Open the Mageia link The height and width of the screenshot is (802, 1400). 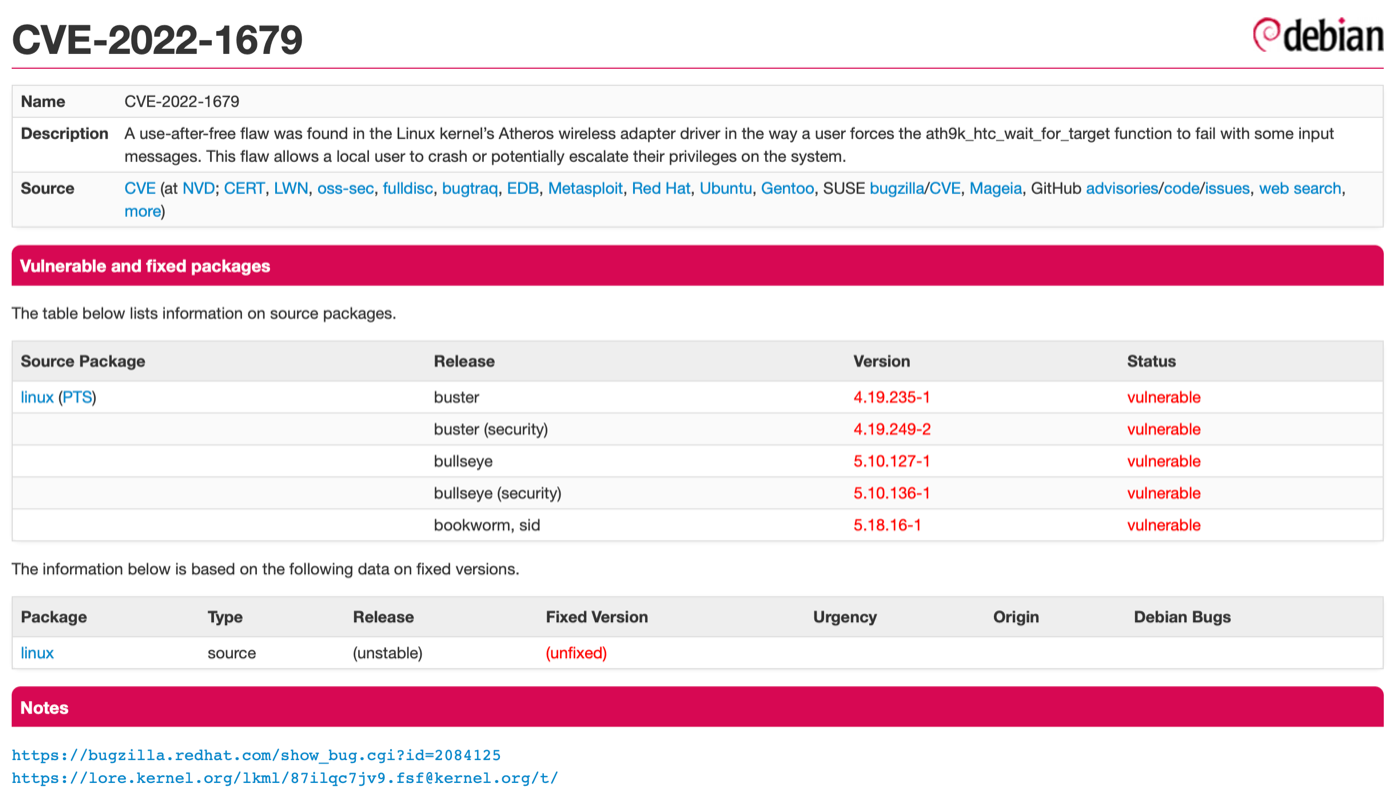[x=995, y=188]
